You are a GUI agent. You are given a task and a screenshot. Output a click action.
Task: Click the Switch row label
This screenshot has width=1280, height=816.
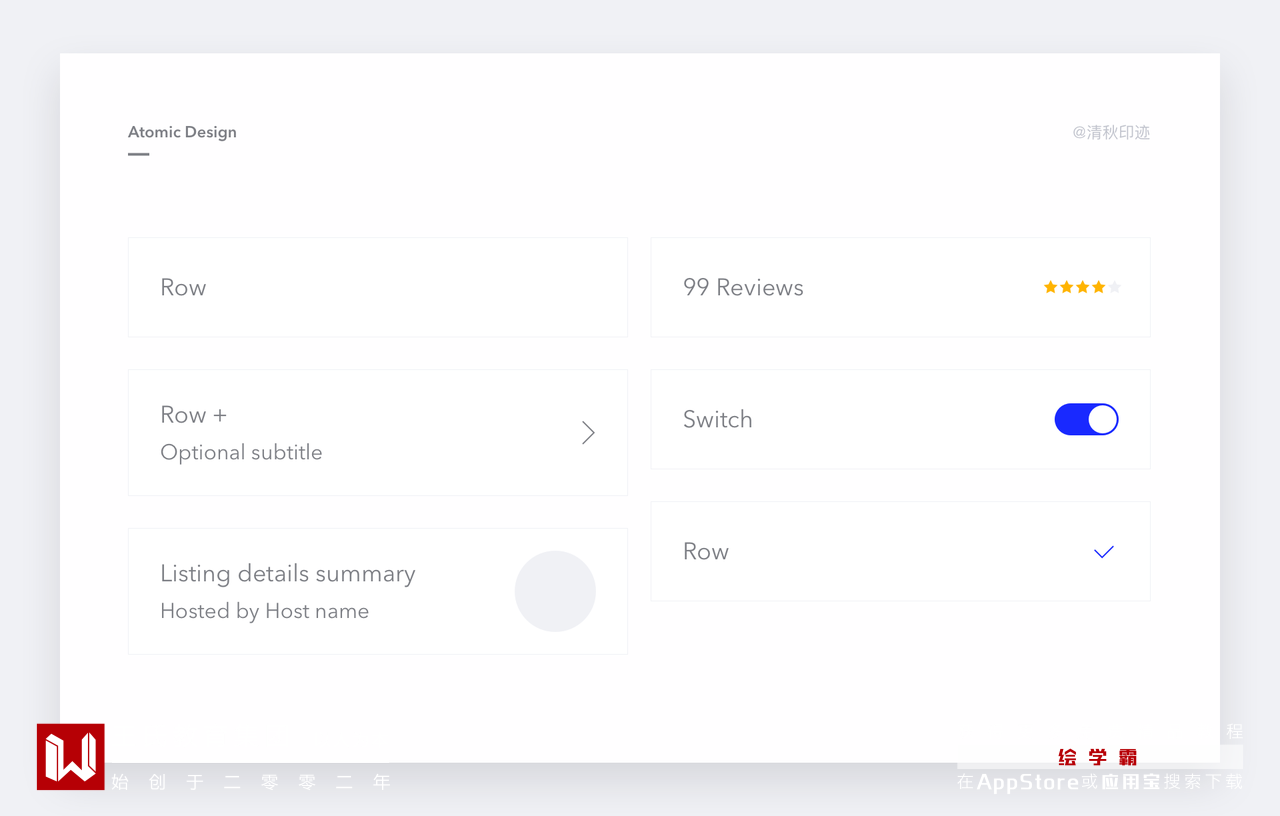click(717, 420)
